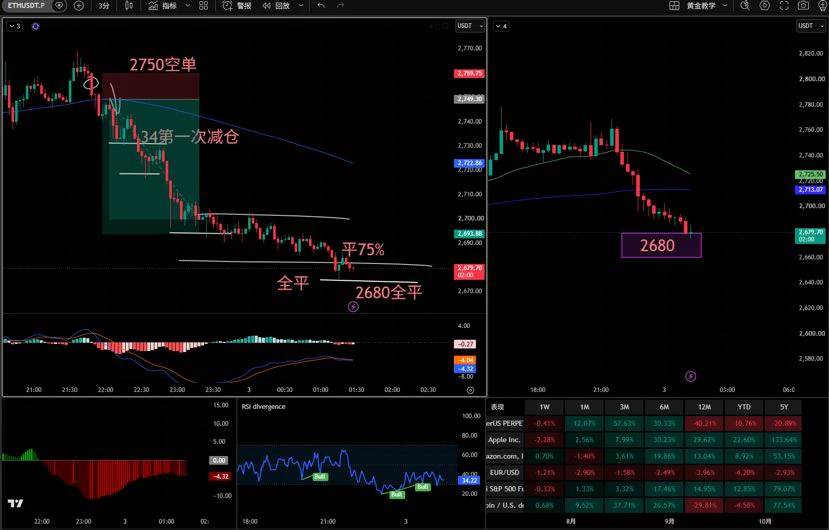829x530 pixels.
Task: Open the indicator templates grid icon
Action: (x=204, y=6)
